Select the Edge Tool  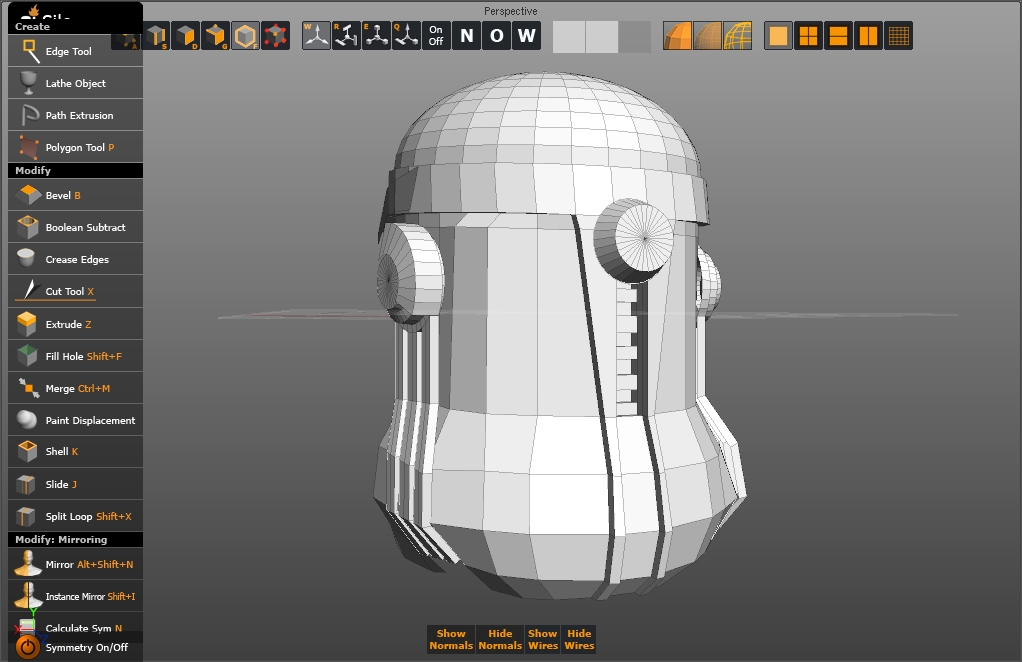75,51
